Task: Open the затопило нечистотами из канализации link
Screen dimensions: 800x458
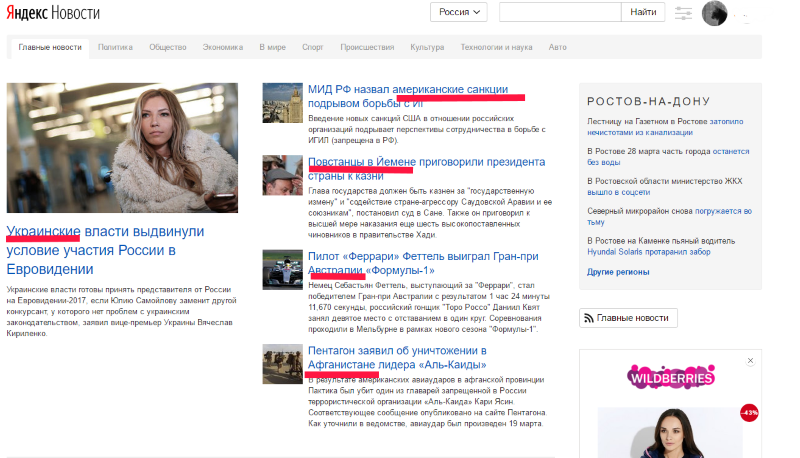Action: [x=665, y=127]
